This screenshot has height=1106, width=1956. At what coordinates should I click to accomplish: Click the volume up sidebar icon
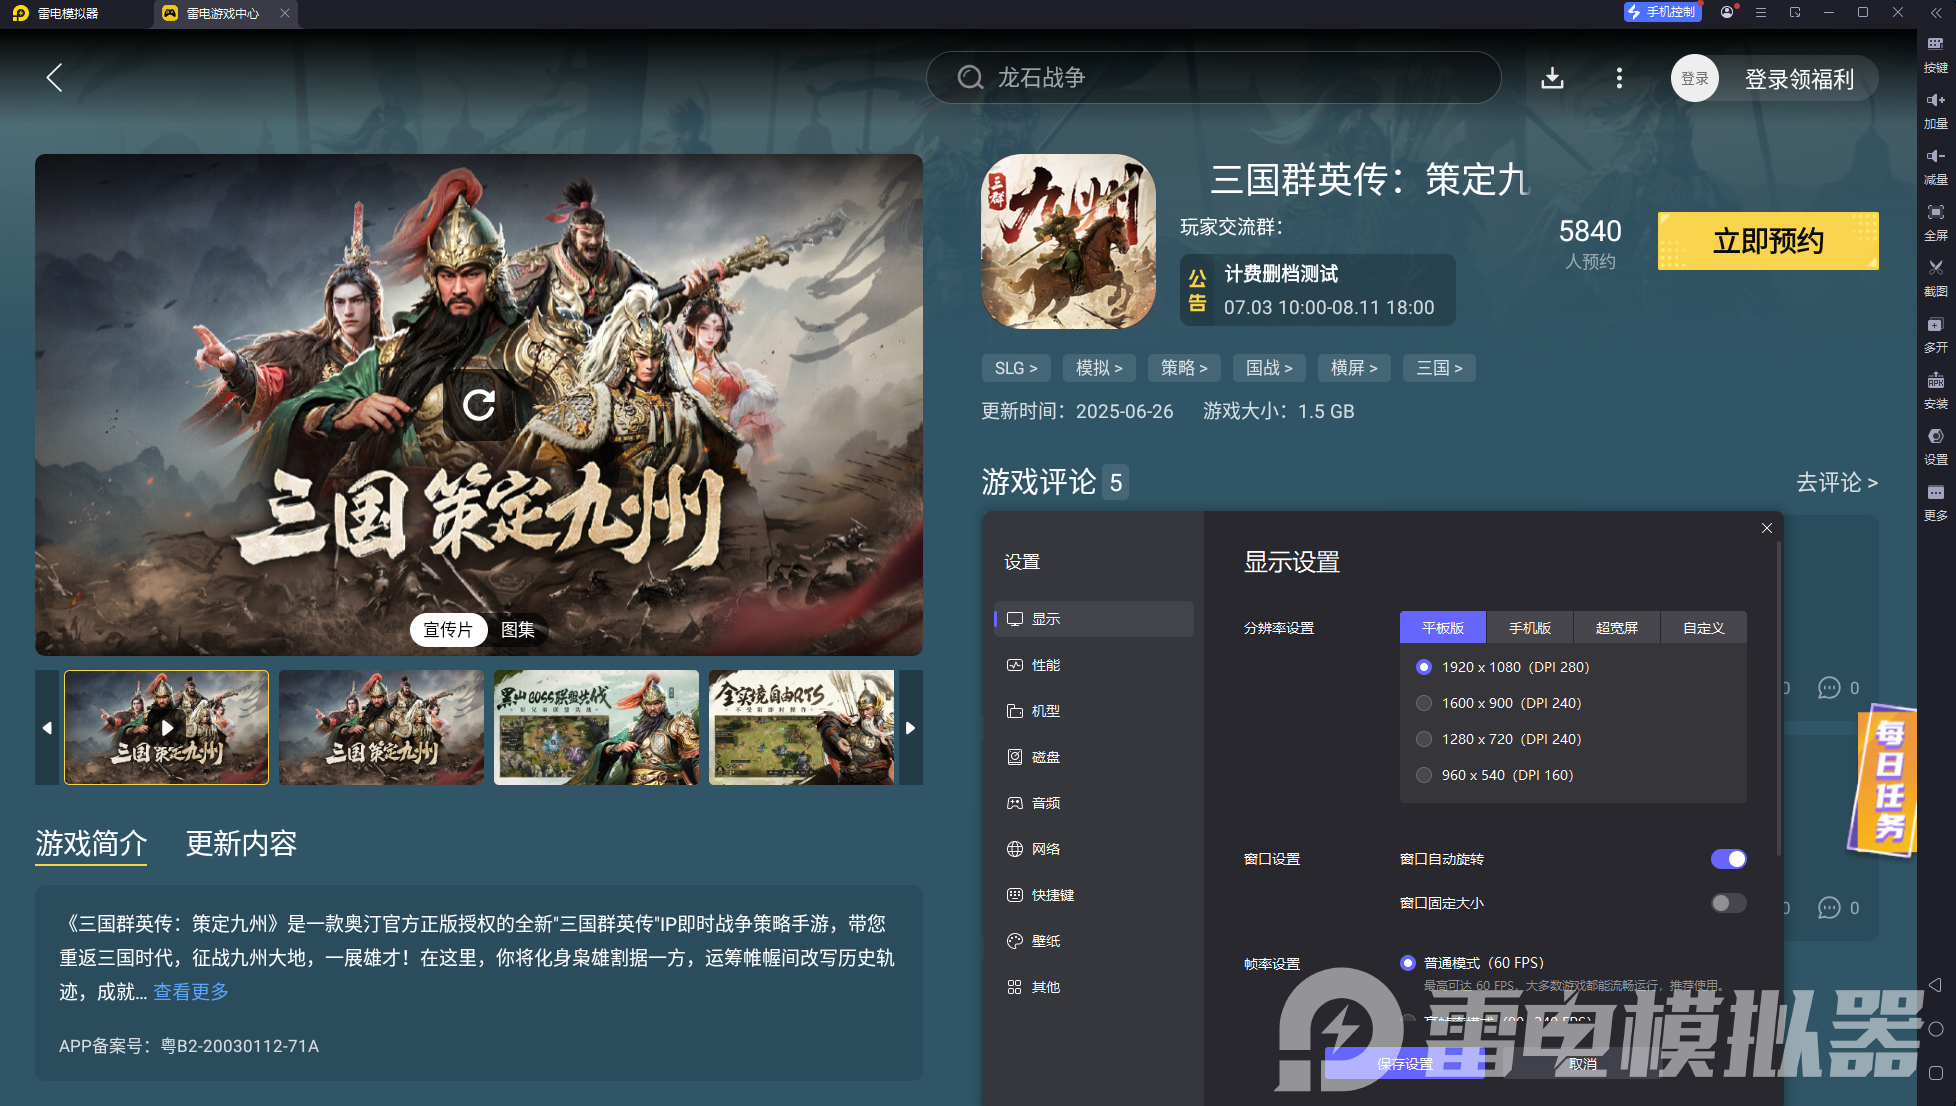1936,100
